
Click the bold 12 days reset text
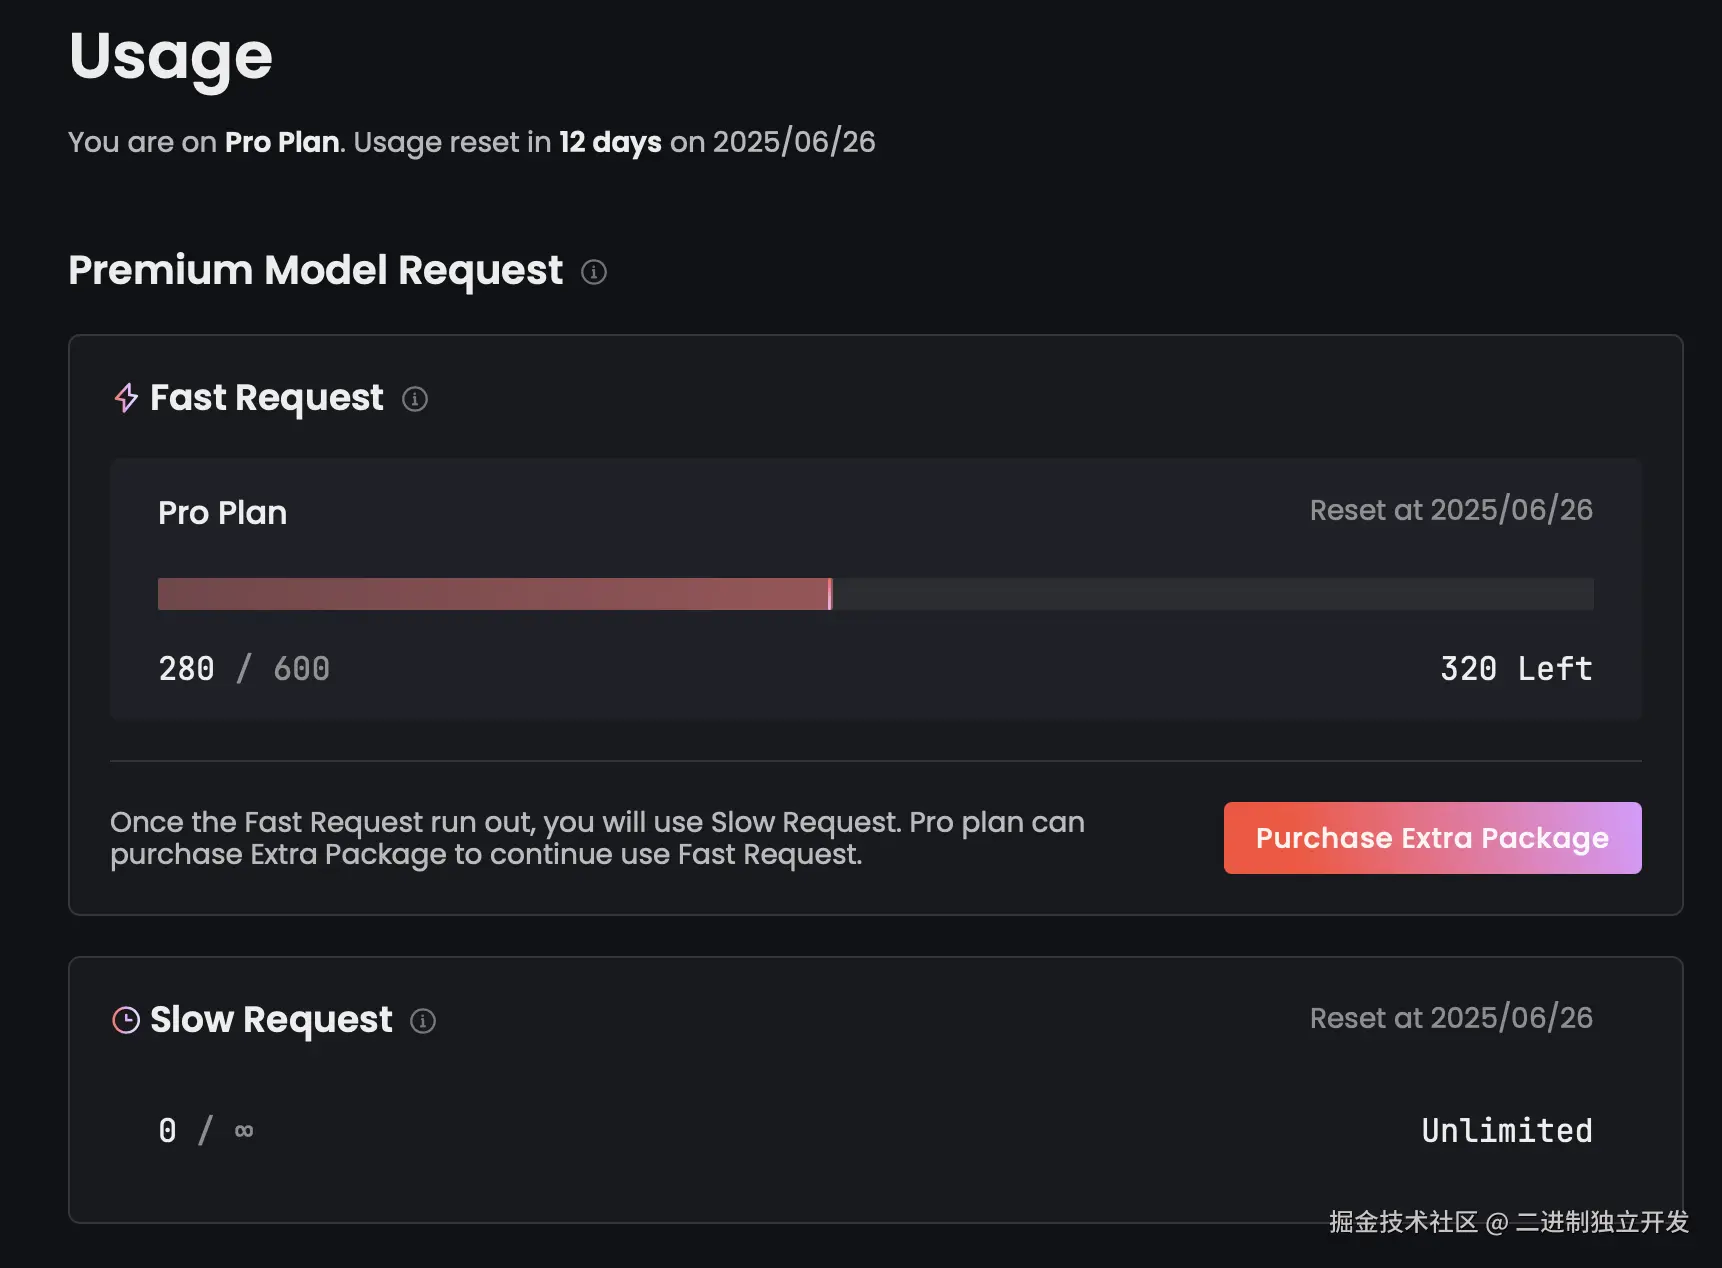pyautogui.click(x=610, y=142)
